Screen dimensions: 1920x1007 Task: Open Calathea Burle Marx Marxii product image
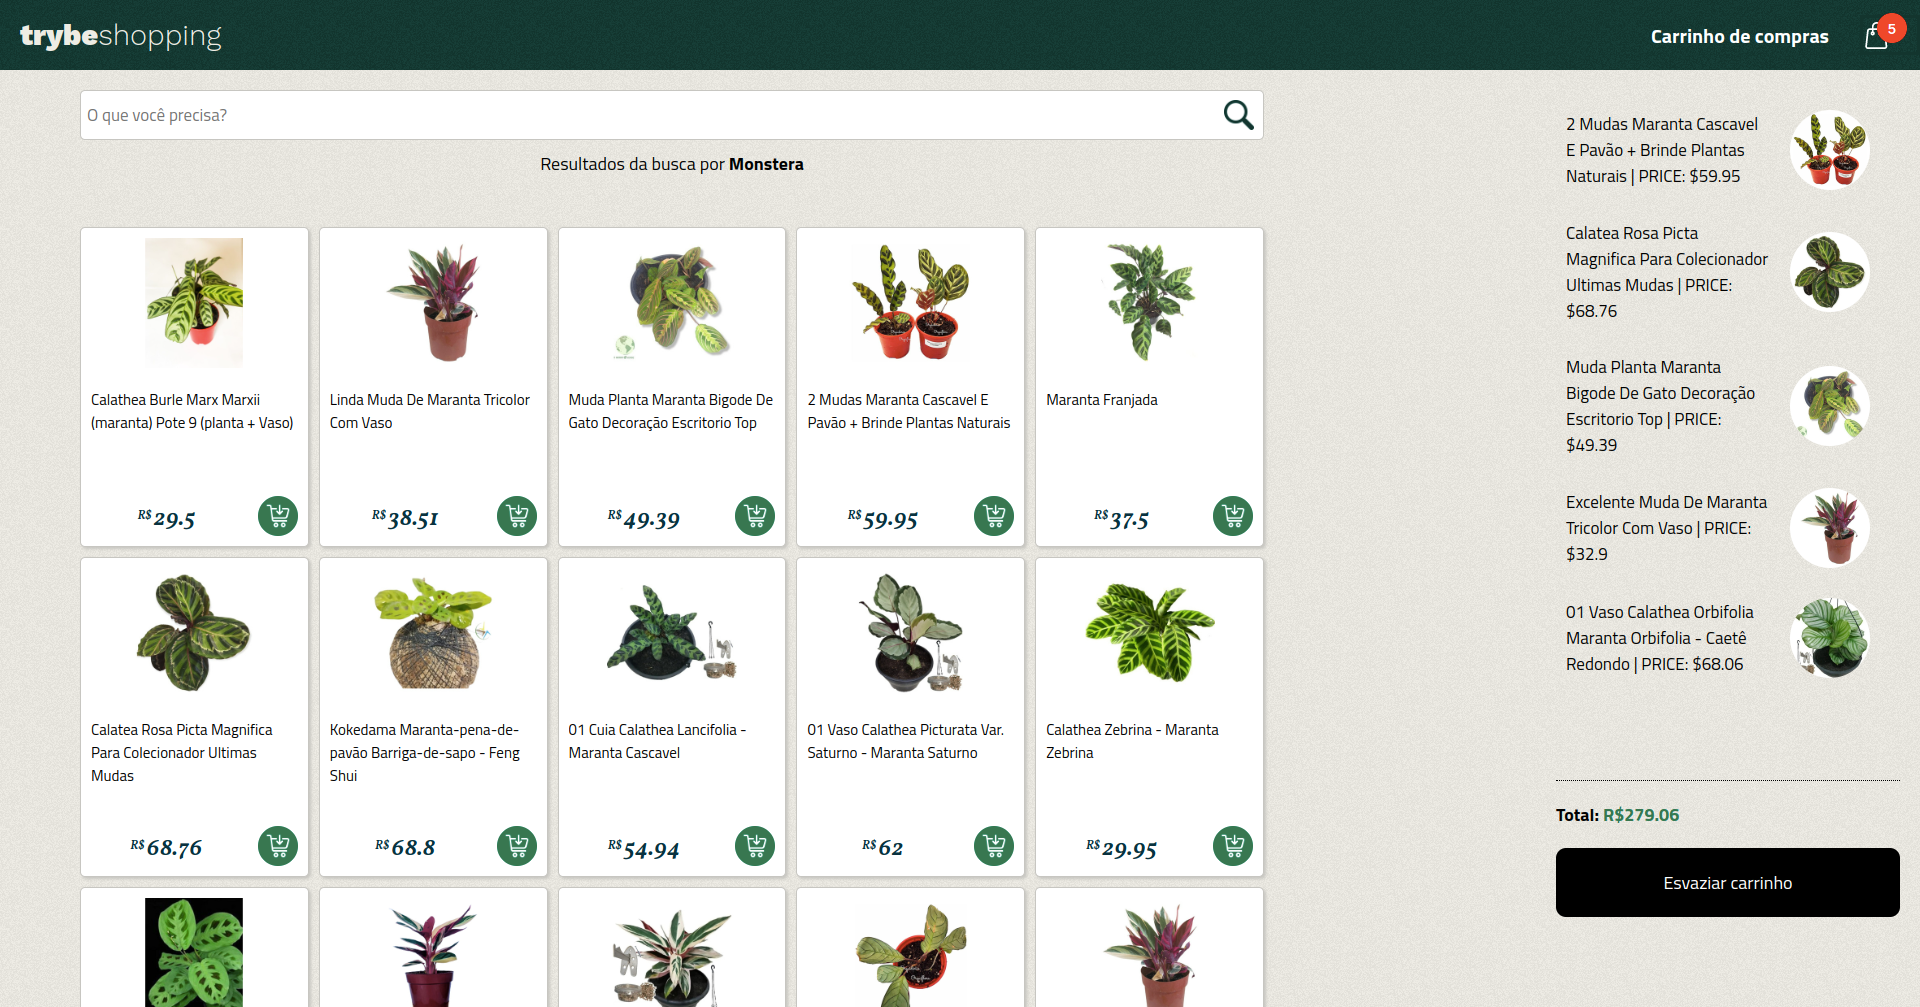[194, 303]
